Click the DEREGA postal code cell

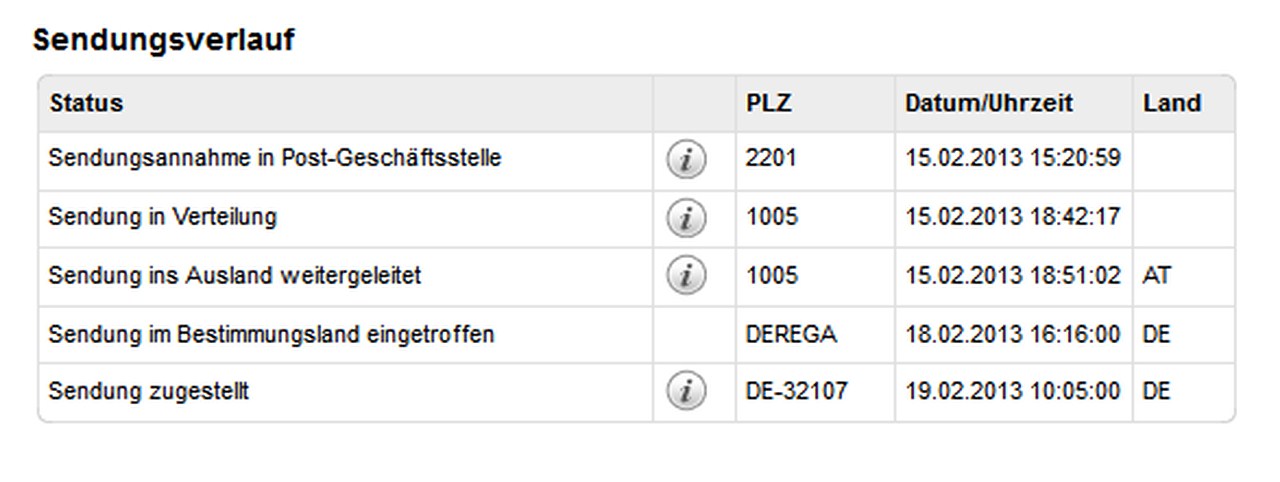click(791, 334)
